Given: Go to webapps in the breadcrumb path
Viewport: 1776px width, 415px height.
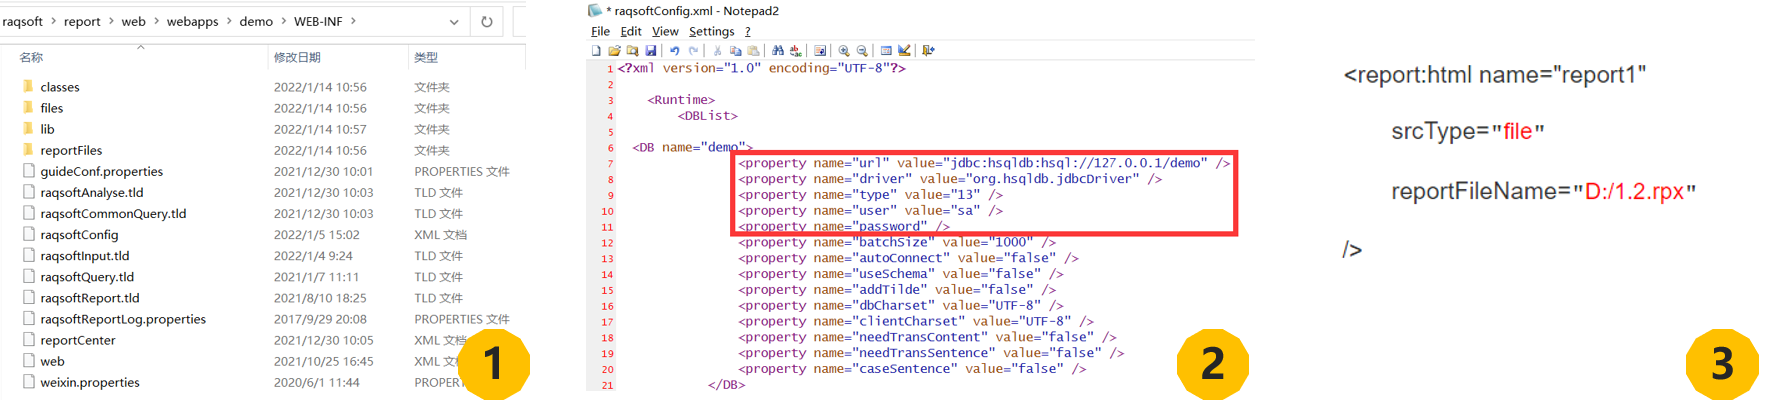Looking at the screenshot, I should pos(193,21).
